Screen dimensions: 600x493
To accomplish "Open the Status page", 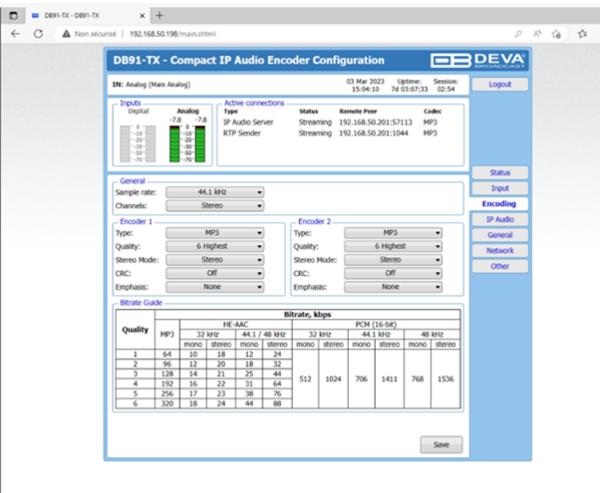I will coord(500,173).
